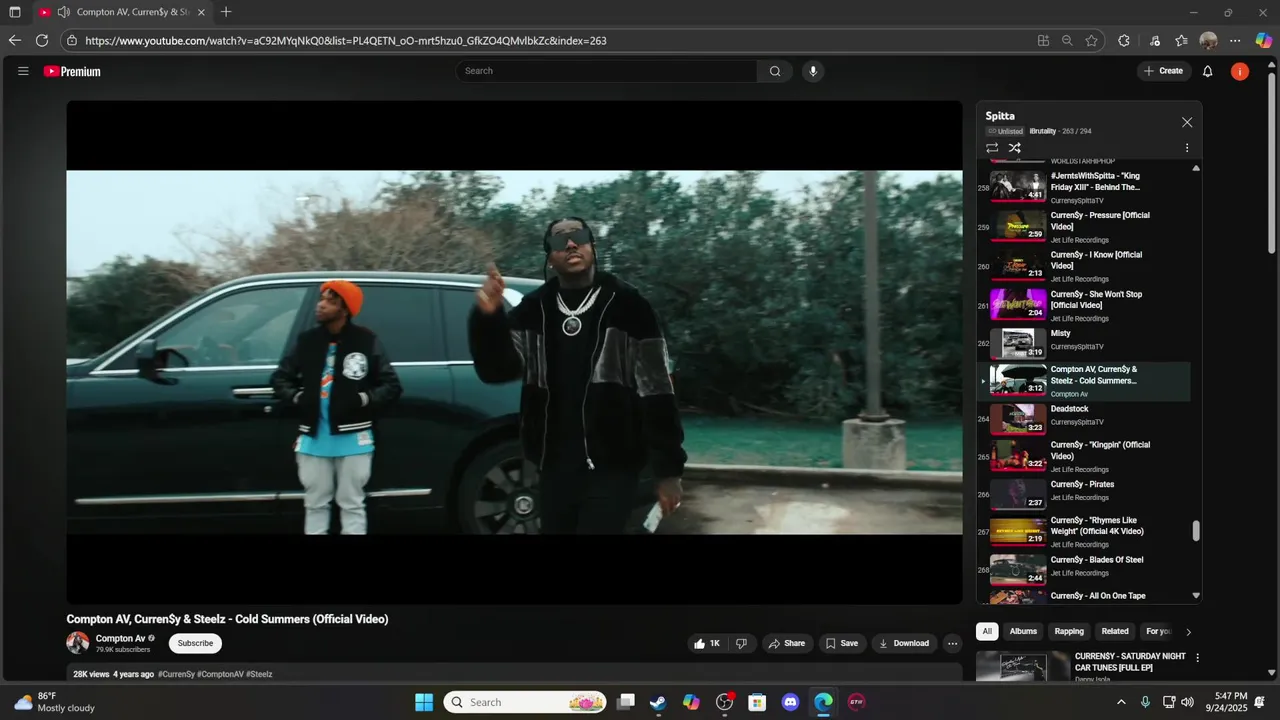Select the Albums filter chip
Screen dimensions: 1280x720
point(1023,632)
